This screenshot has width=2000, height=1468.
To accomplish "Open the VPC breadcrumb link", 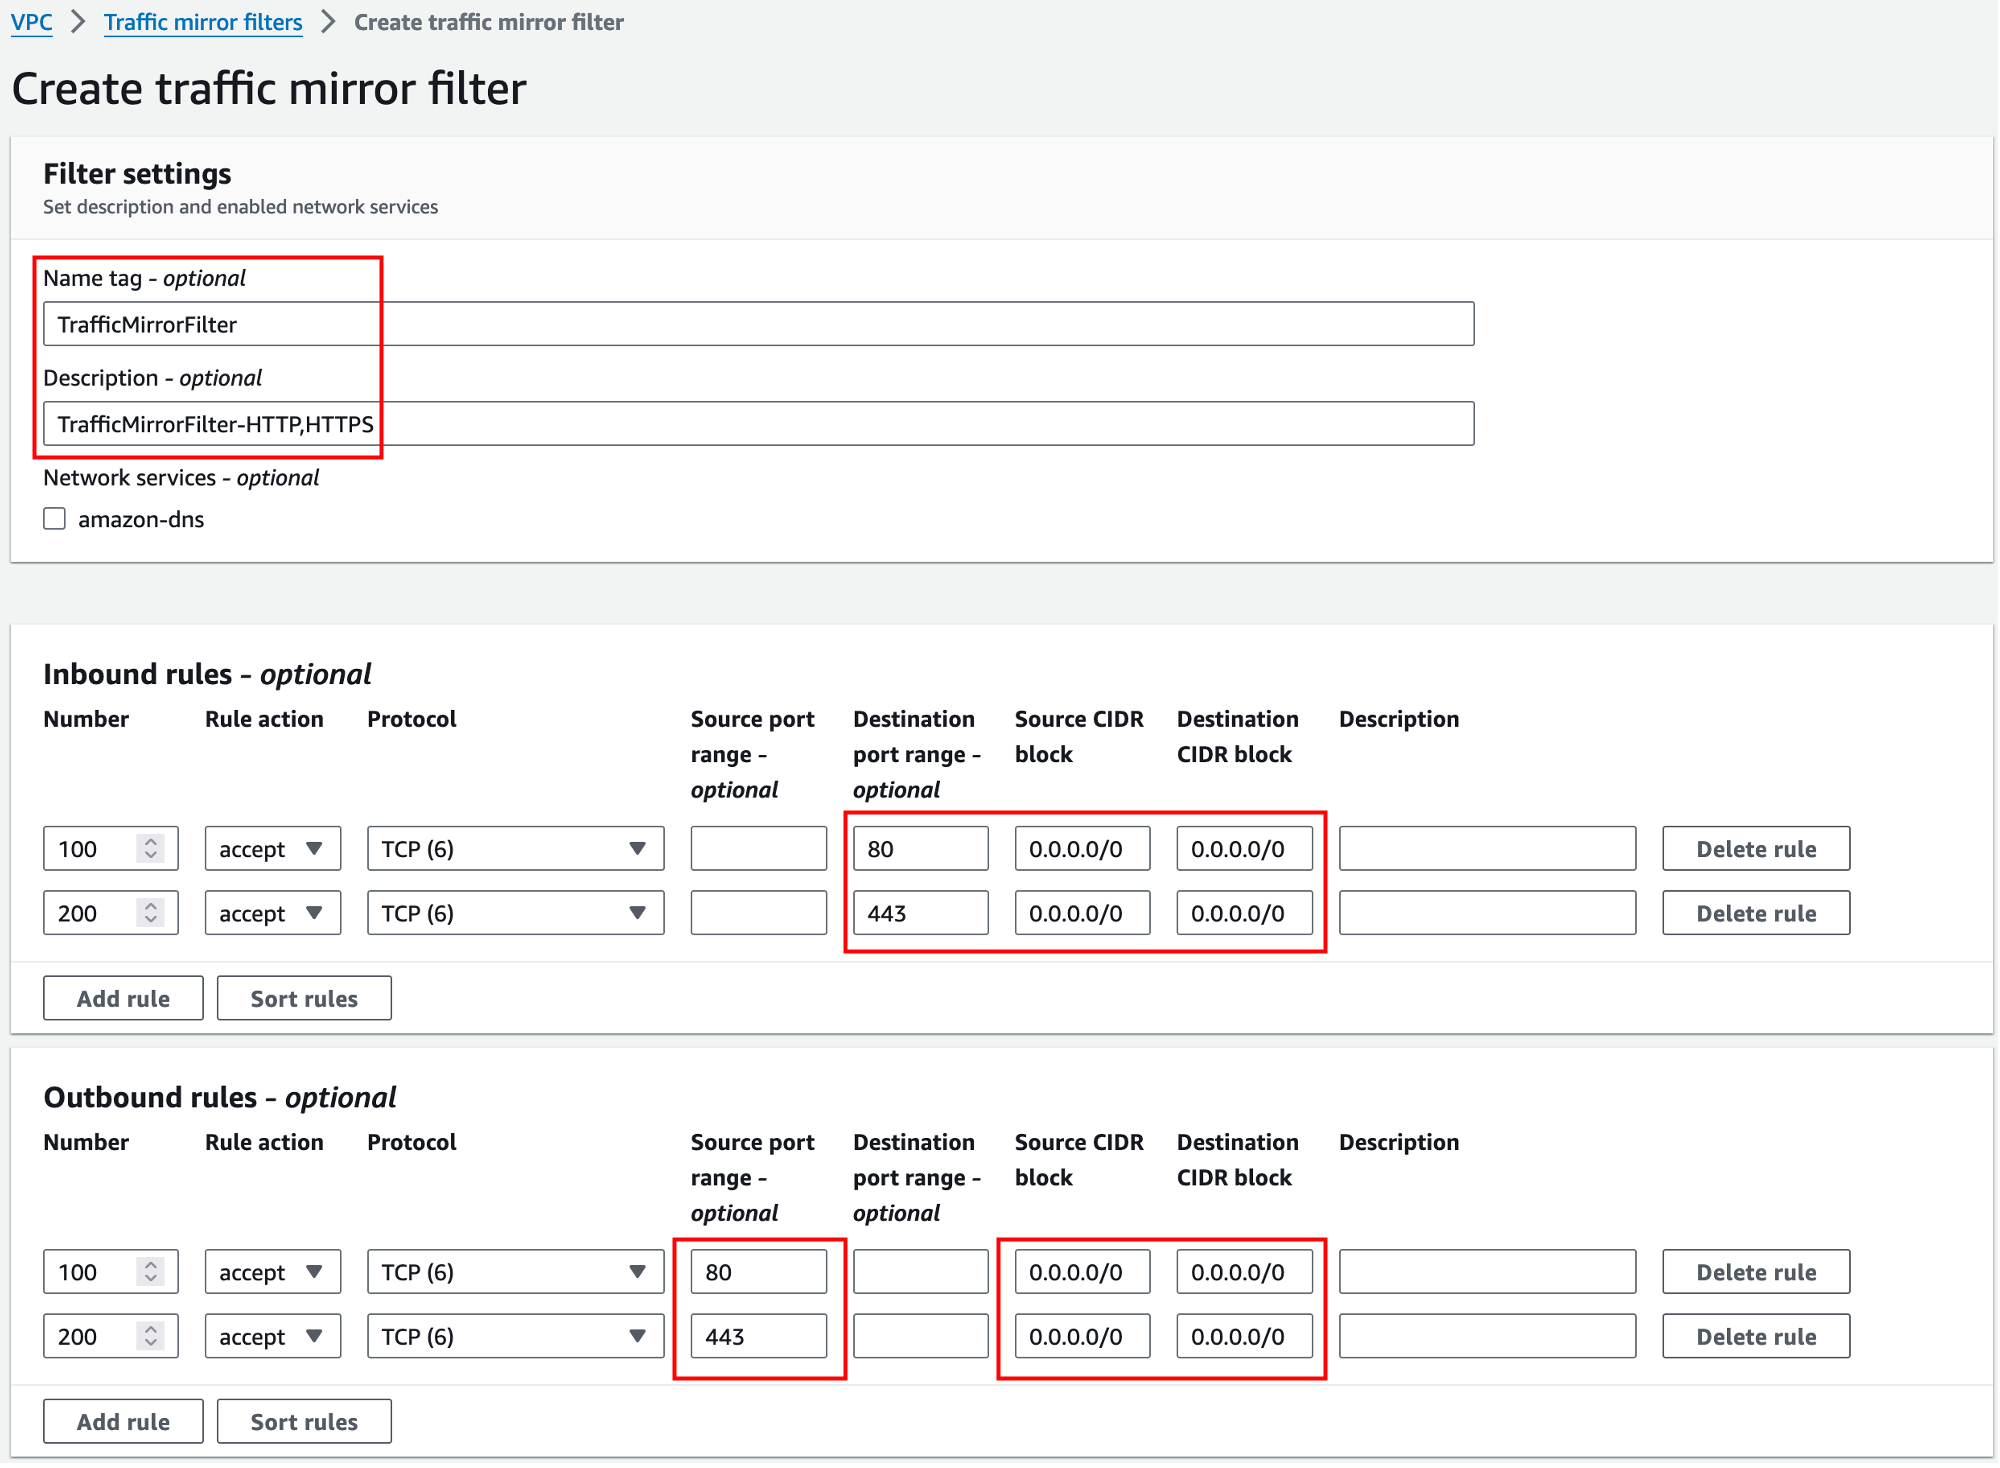I will pos(31,22).
